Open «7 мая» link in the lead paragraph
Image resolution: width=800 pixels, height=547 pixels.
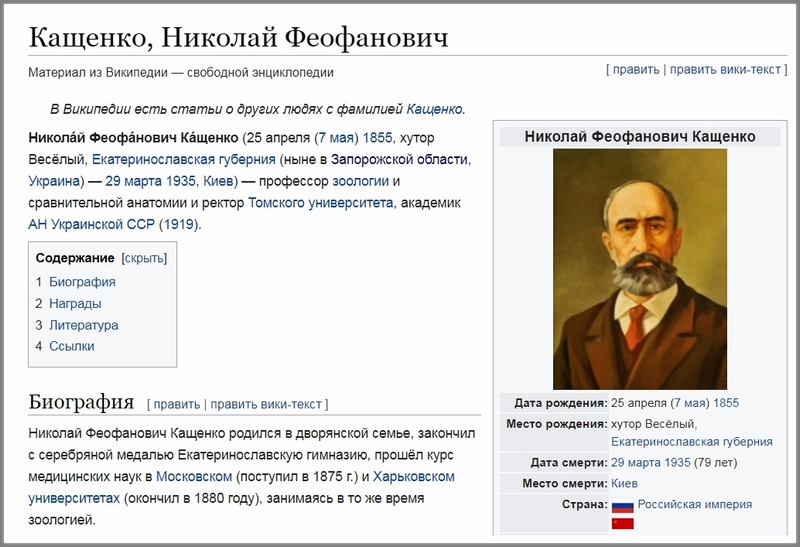(336, 138)
